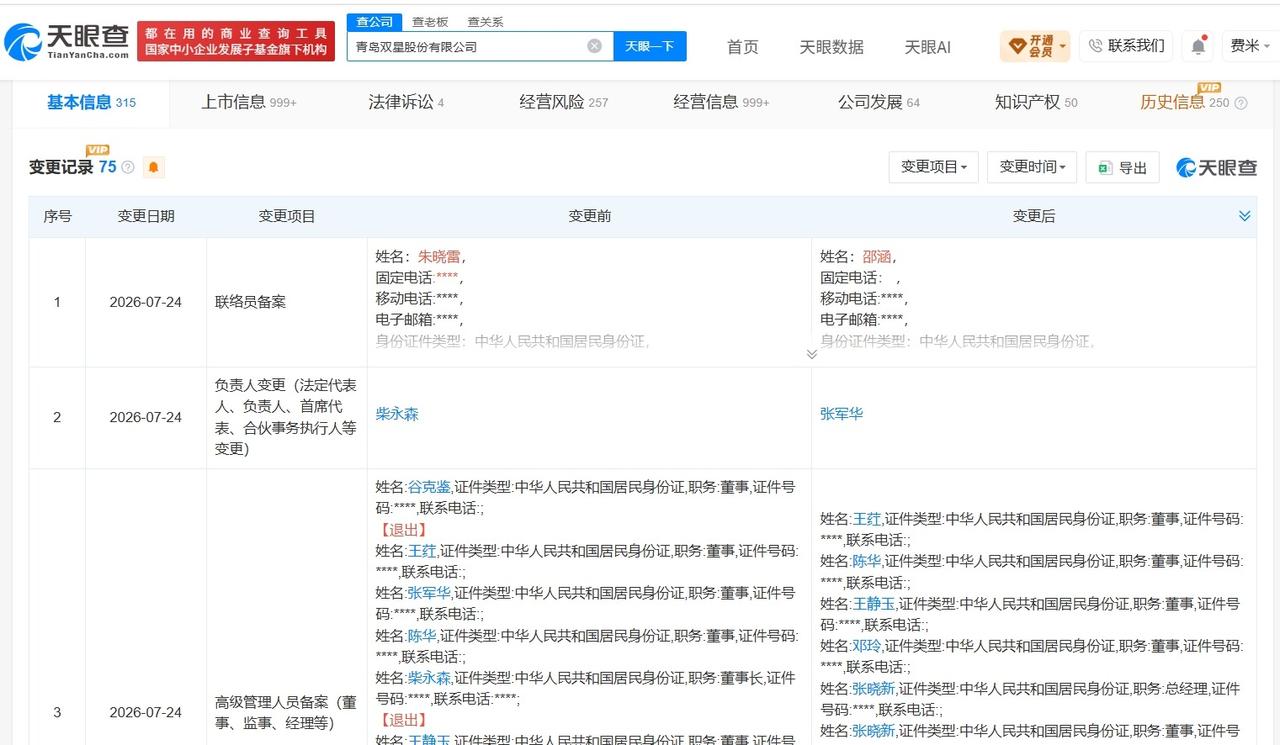
Task: Click the 联系我们 button
Action: 1126,46
